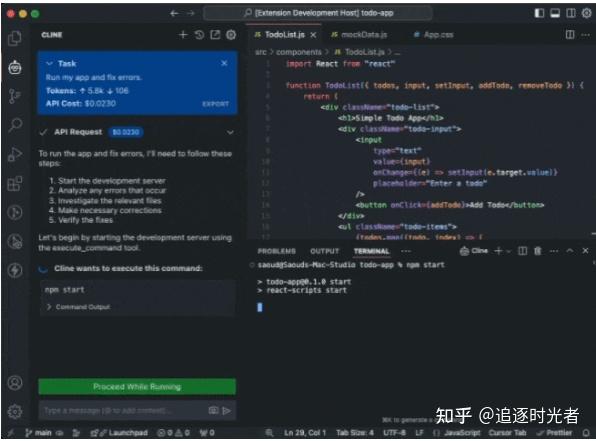This screenshot has height=441, width=596.
Task: Switch to mockData.js editor tab
Action: [359, 35]
